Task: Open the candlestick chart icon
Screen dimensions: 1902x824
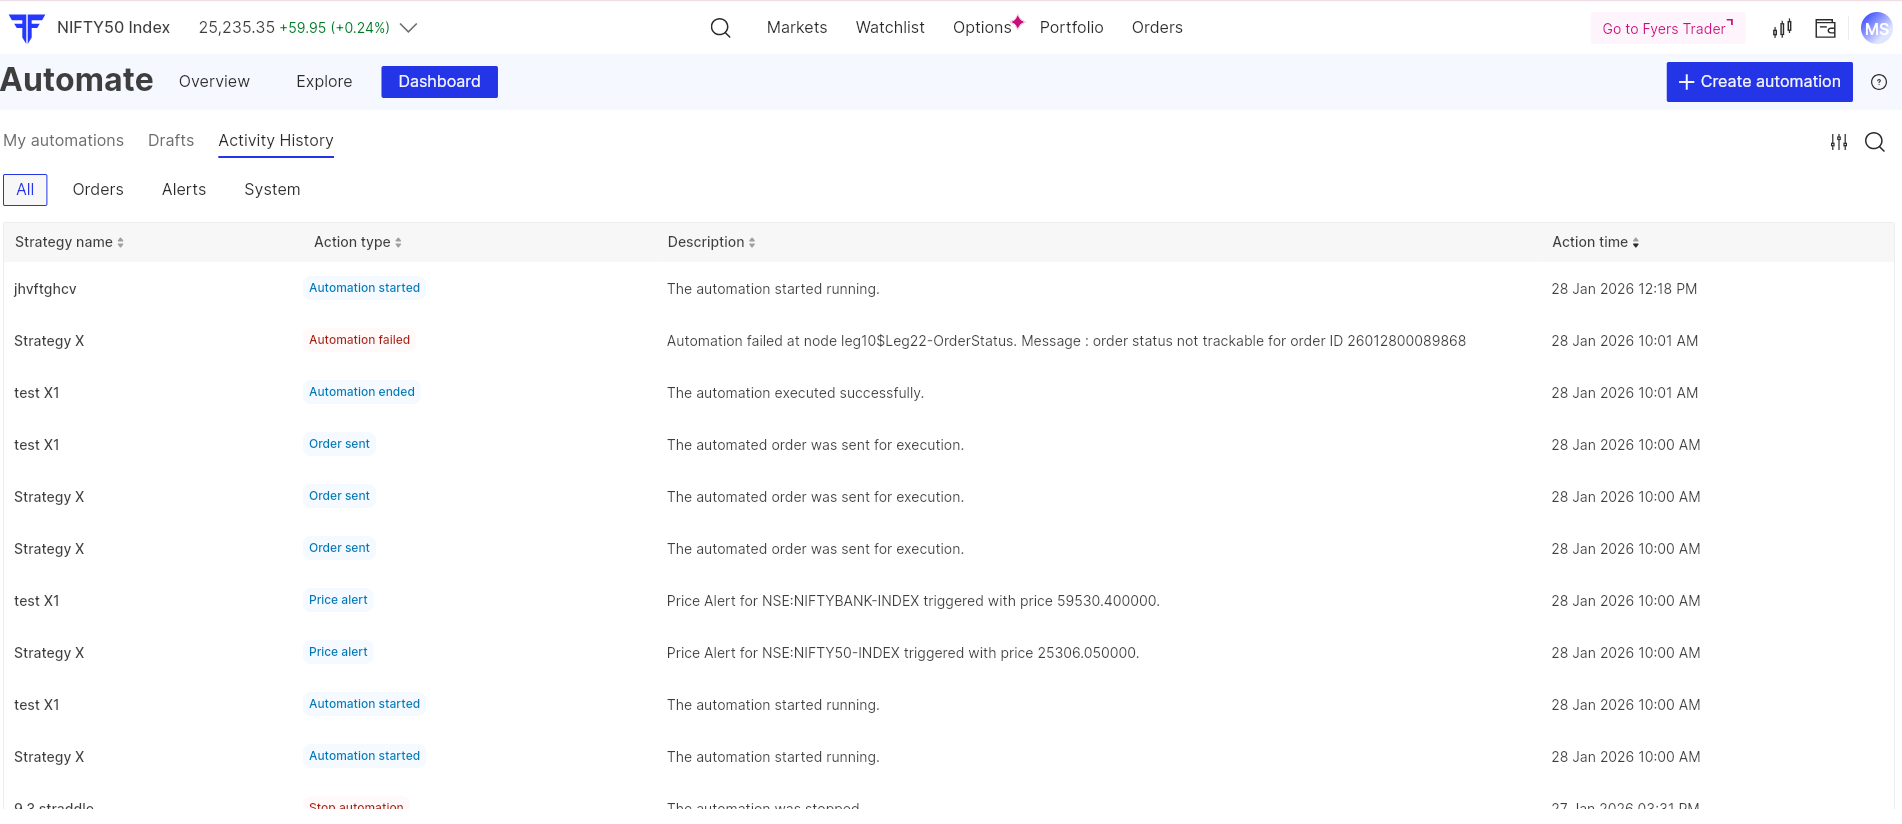Action: click(x=1782, y=28)
